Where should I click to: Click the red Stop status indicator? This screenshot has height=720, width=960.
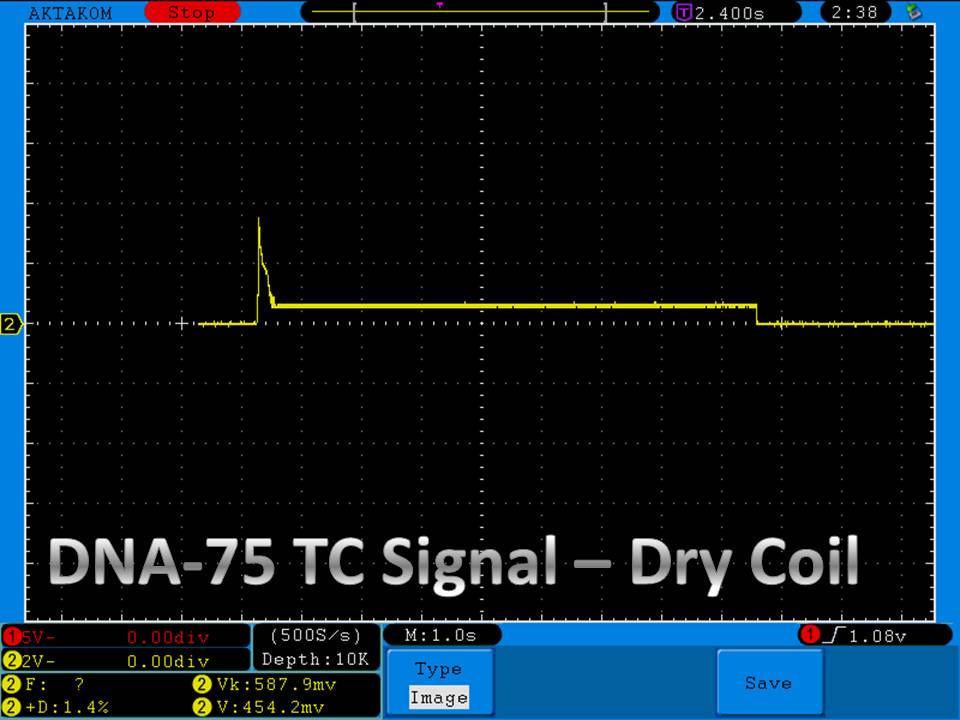(190, 13)
